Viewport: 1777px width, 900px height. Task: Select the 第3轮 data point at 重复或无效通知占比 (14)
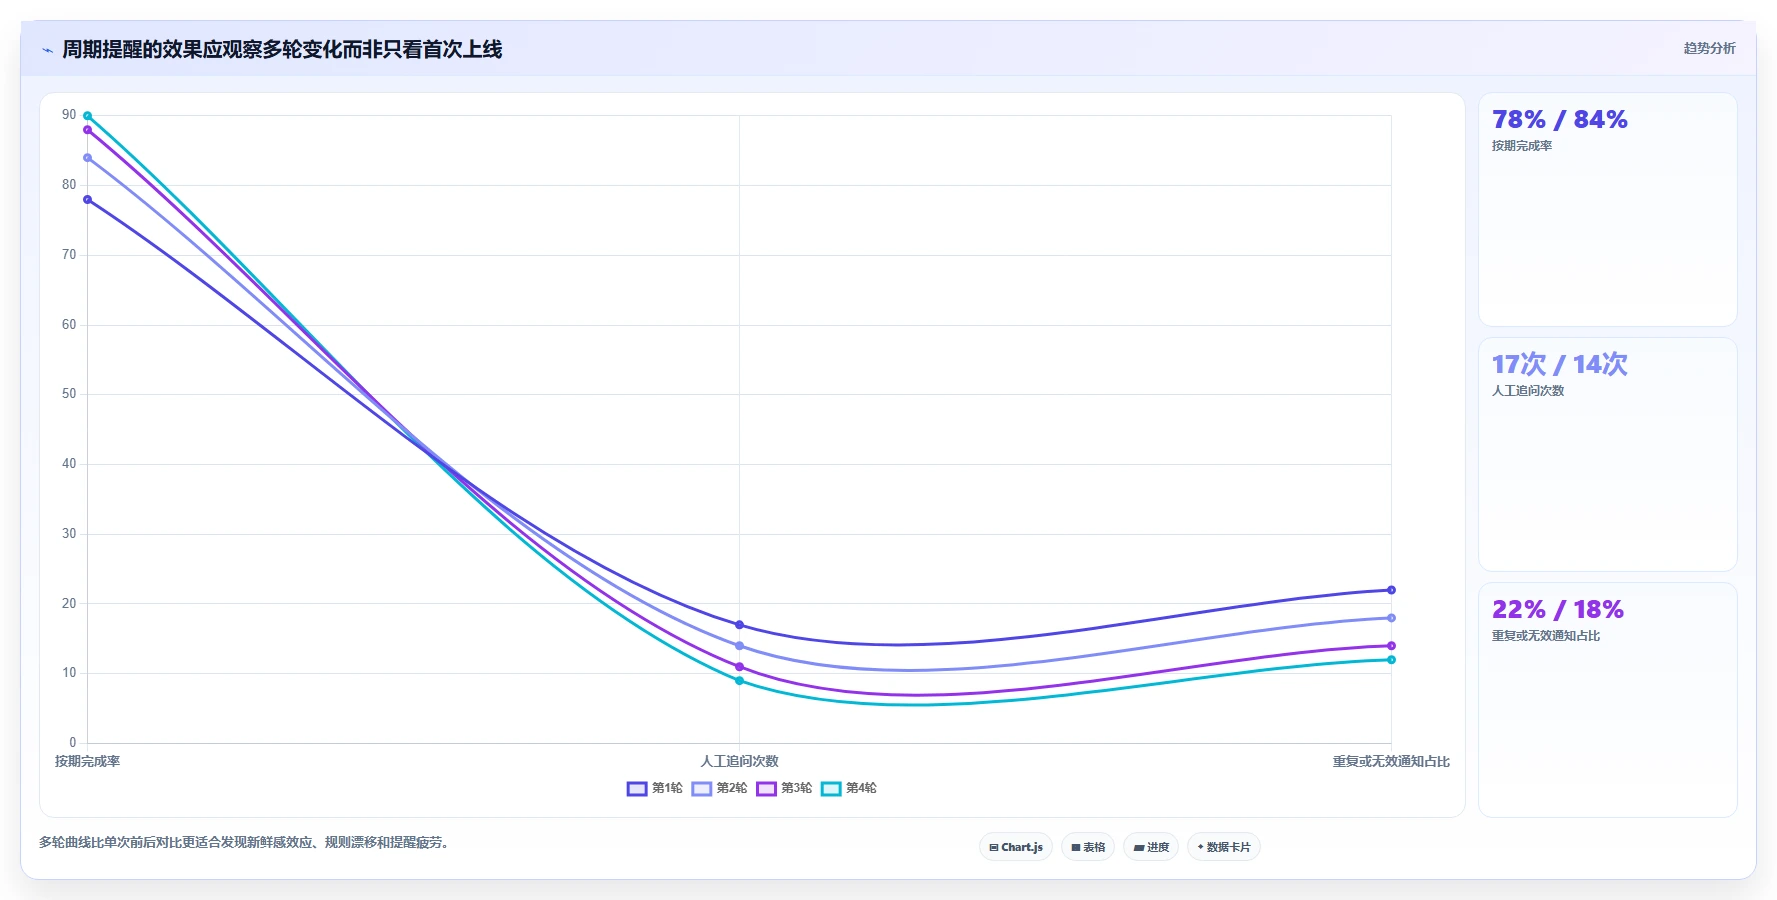[1391, 646]
